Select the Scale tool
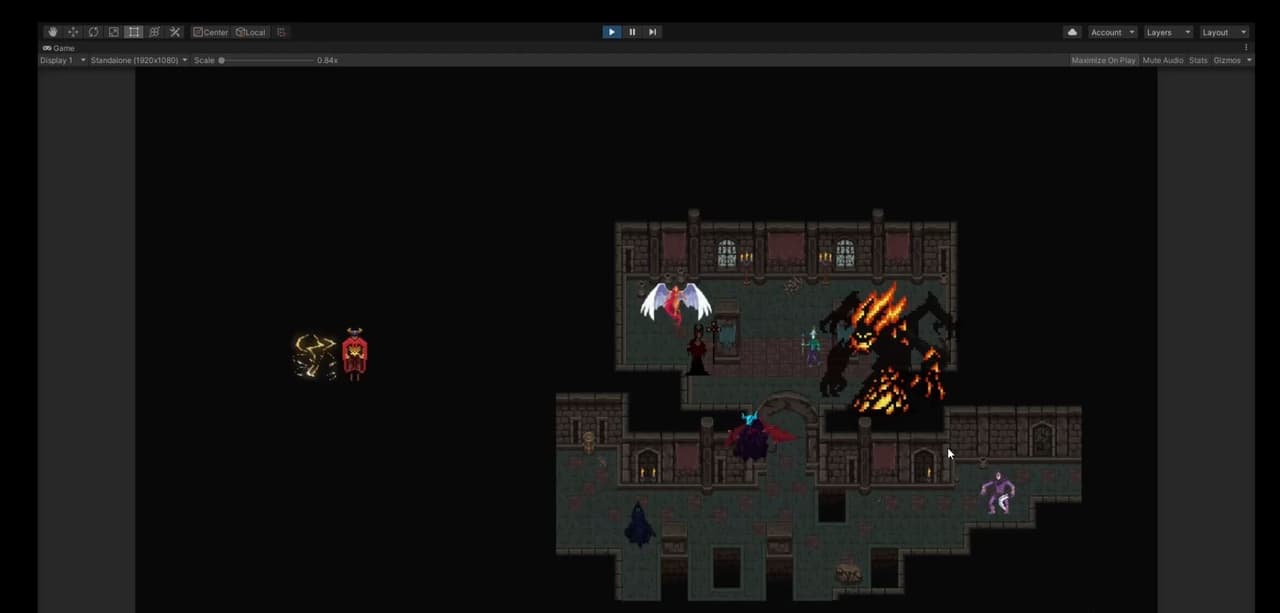The width and height of the screenshot is (1280, 613). (x=113, y=32)
